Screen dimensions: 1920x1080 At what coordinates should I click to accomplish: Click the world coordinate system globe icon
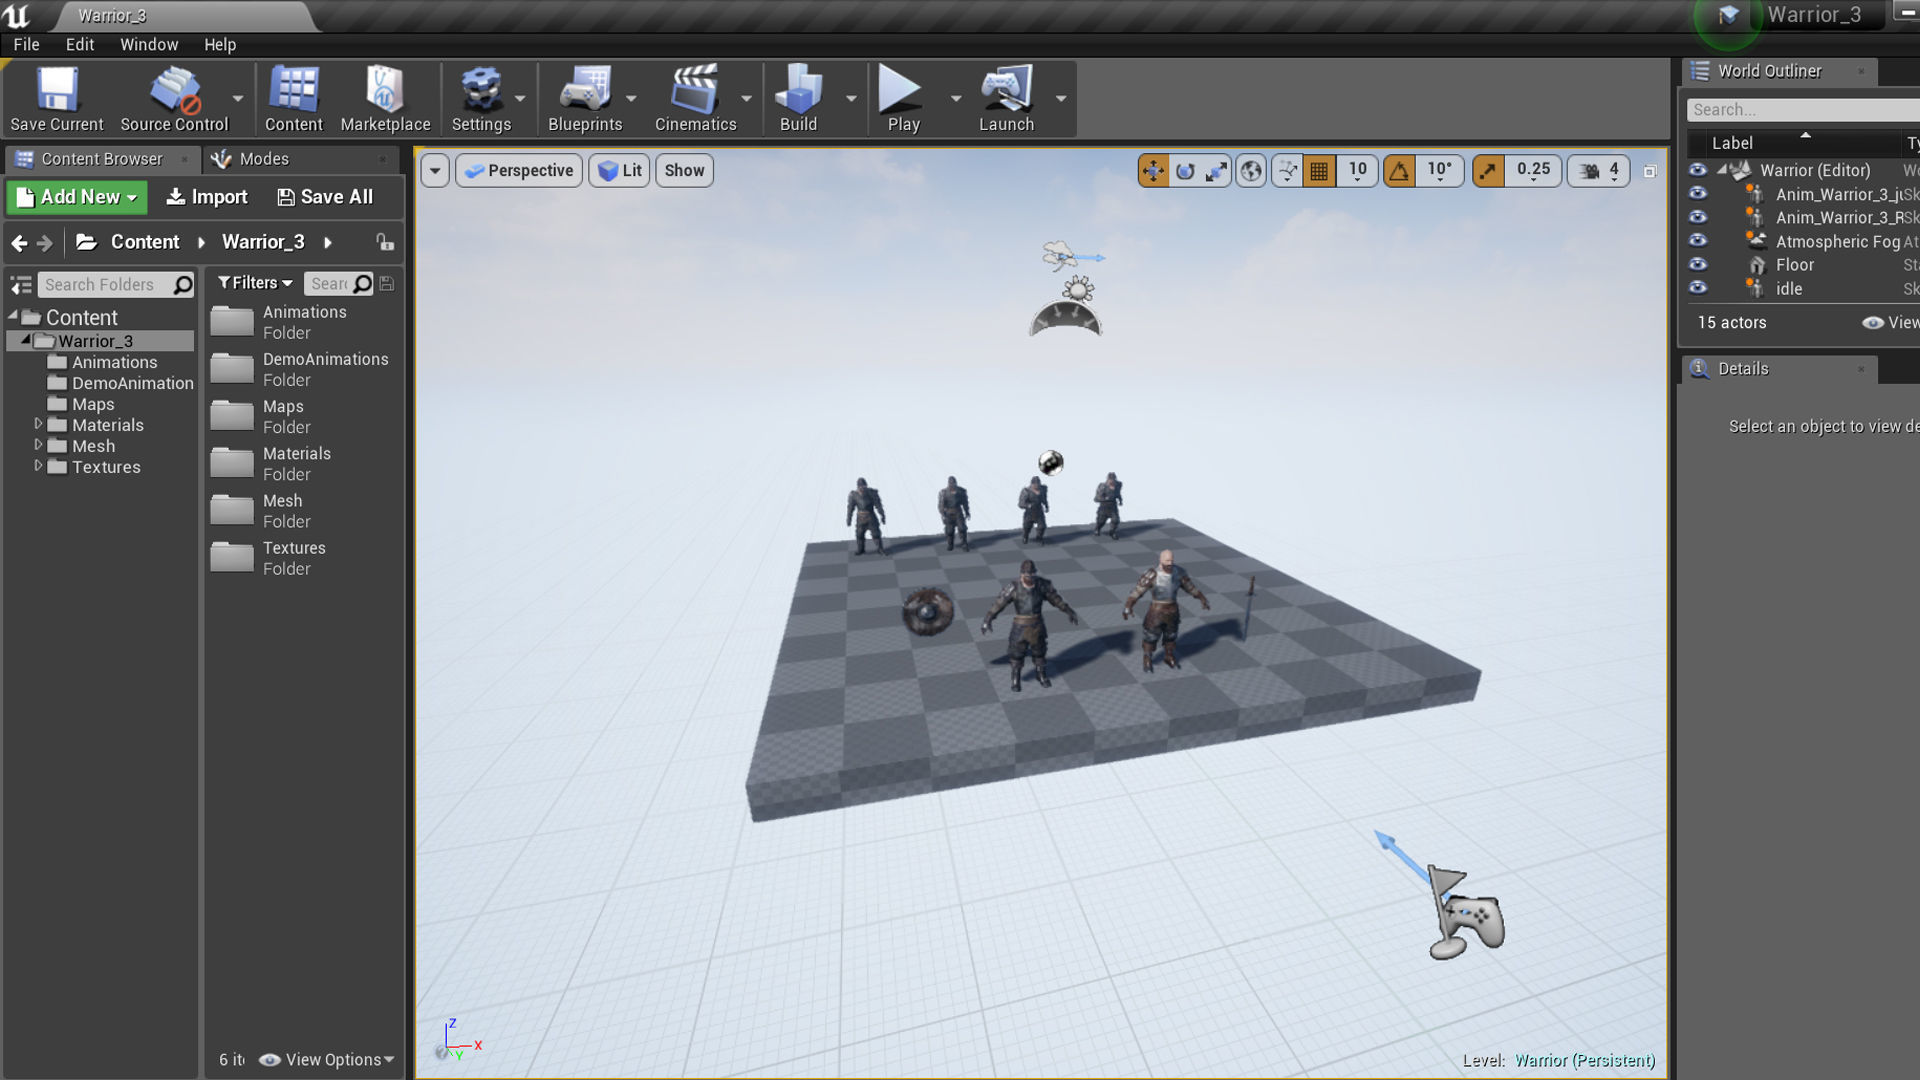[1251, 171]
